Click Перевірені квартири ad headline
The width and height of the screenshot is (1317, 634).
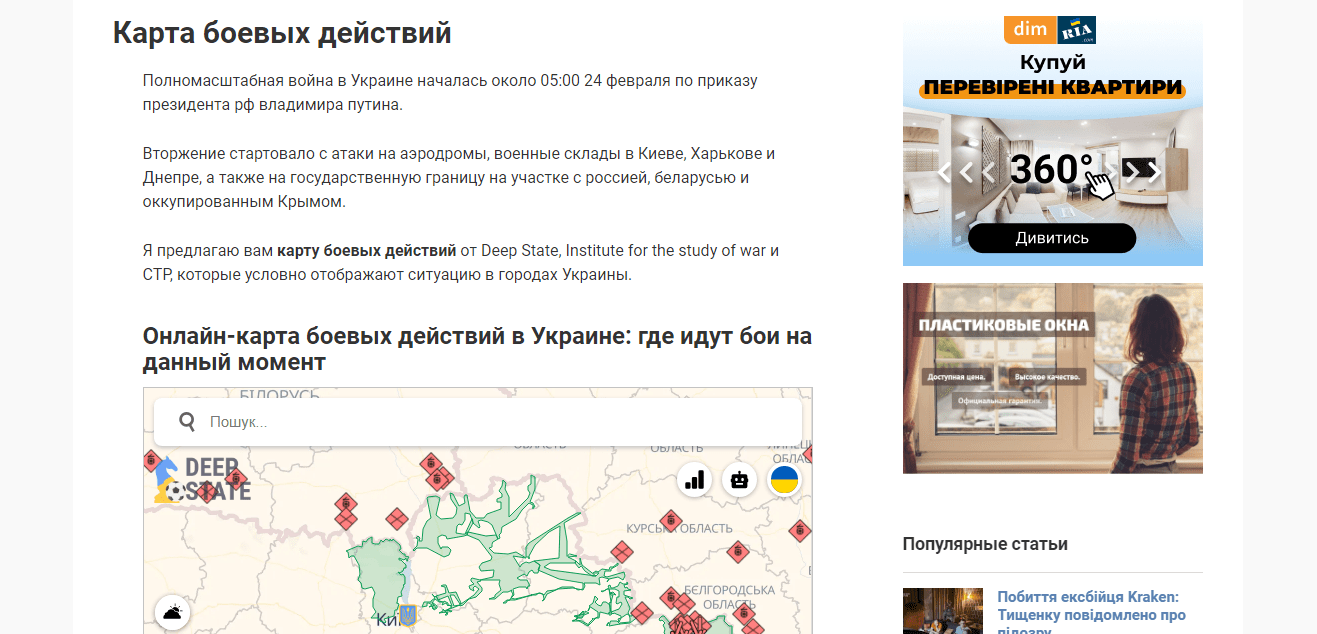tap(1053, 88)
